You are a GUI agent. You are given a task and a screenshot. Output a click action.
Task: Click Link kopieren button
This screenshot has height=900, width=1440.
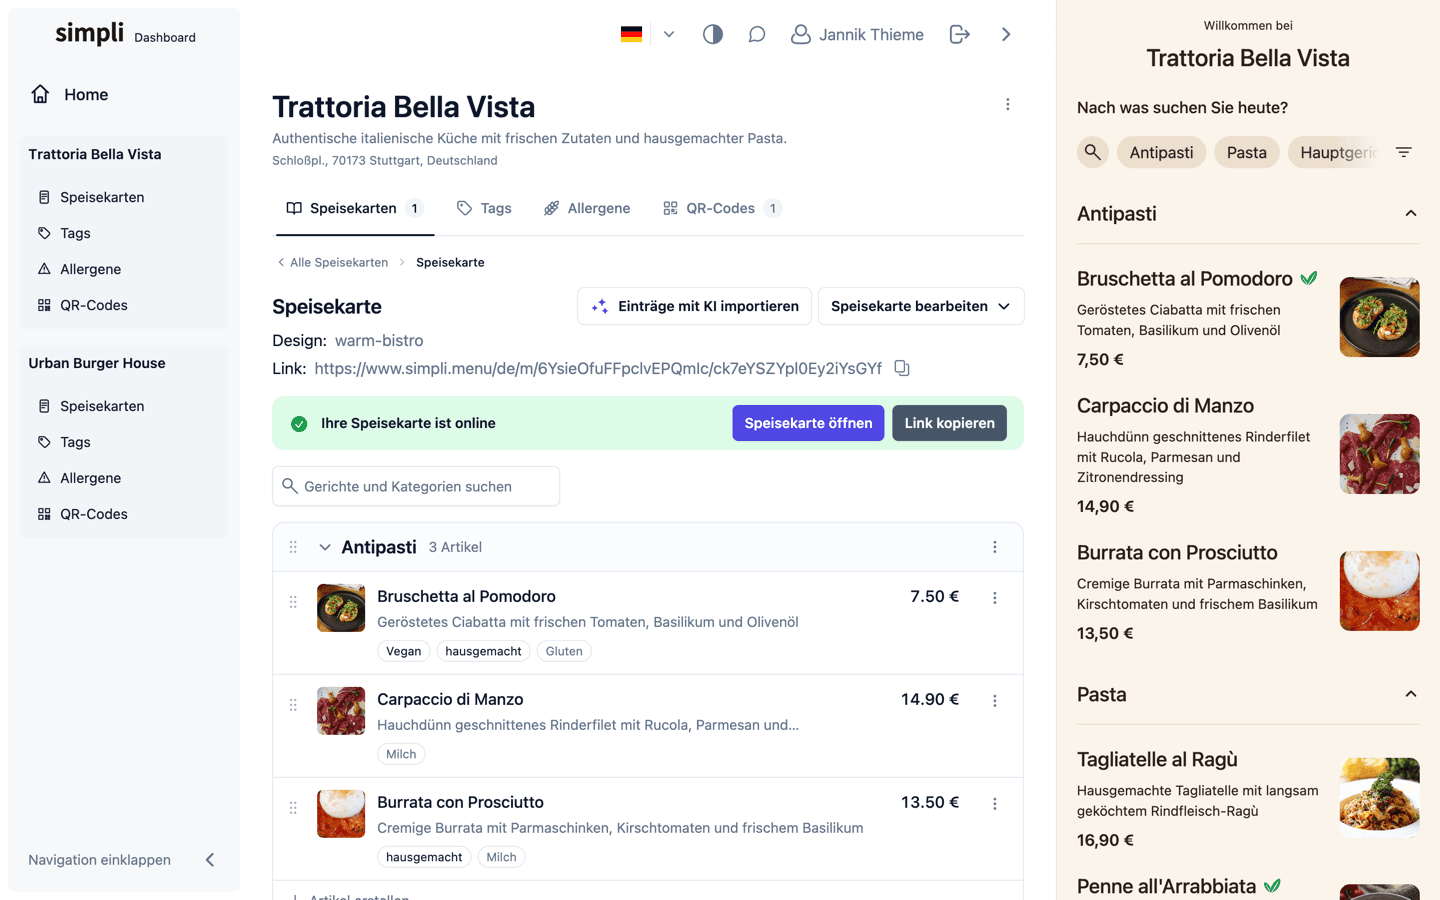(949, 423)
